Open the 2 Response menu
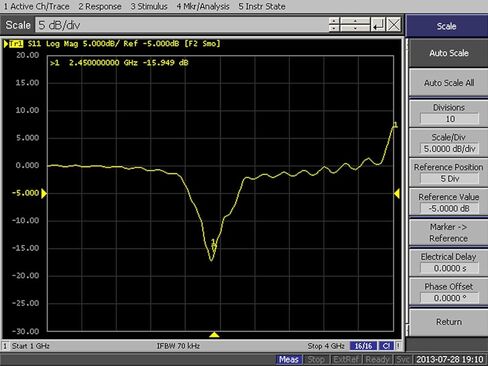This screenshot has height=366, width=488. 100,6
